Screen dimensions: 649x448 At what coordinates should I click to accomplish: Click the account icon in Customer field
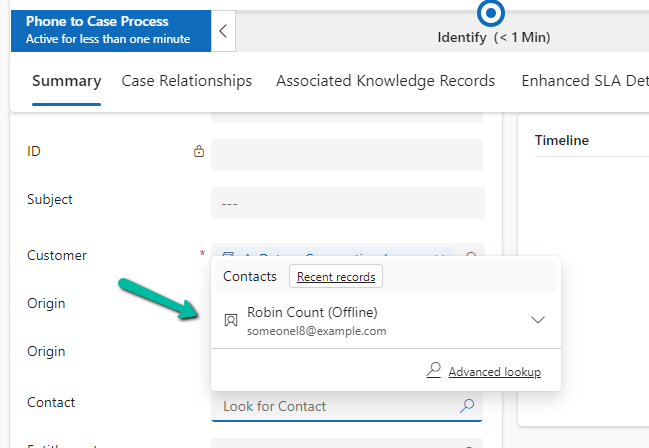(228, 255)
